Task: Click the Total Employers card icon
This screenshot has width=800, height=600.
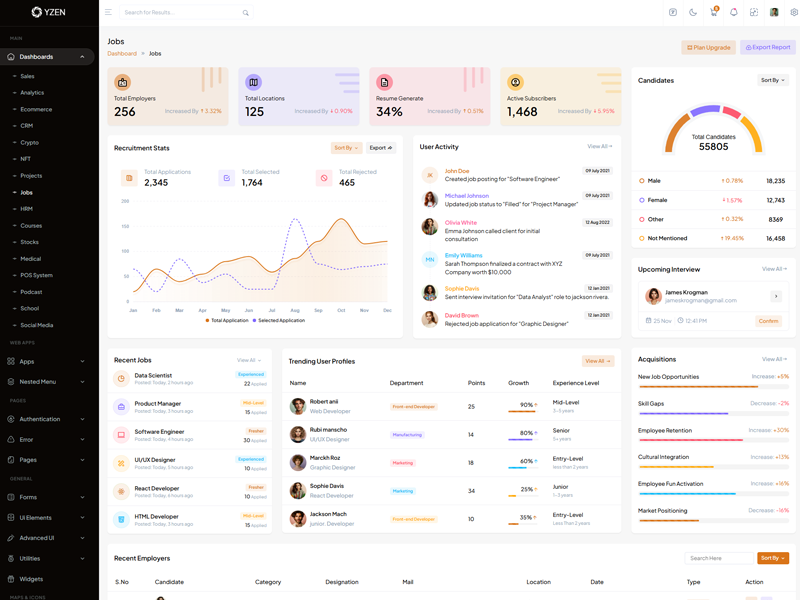Action: [123, 82]
